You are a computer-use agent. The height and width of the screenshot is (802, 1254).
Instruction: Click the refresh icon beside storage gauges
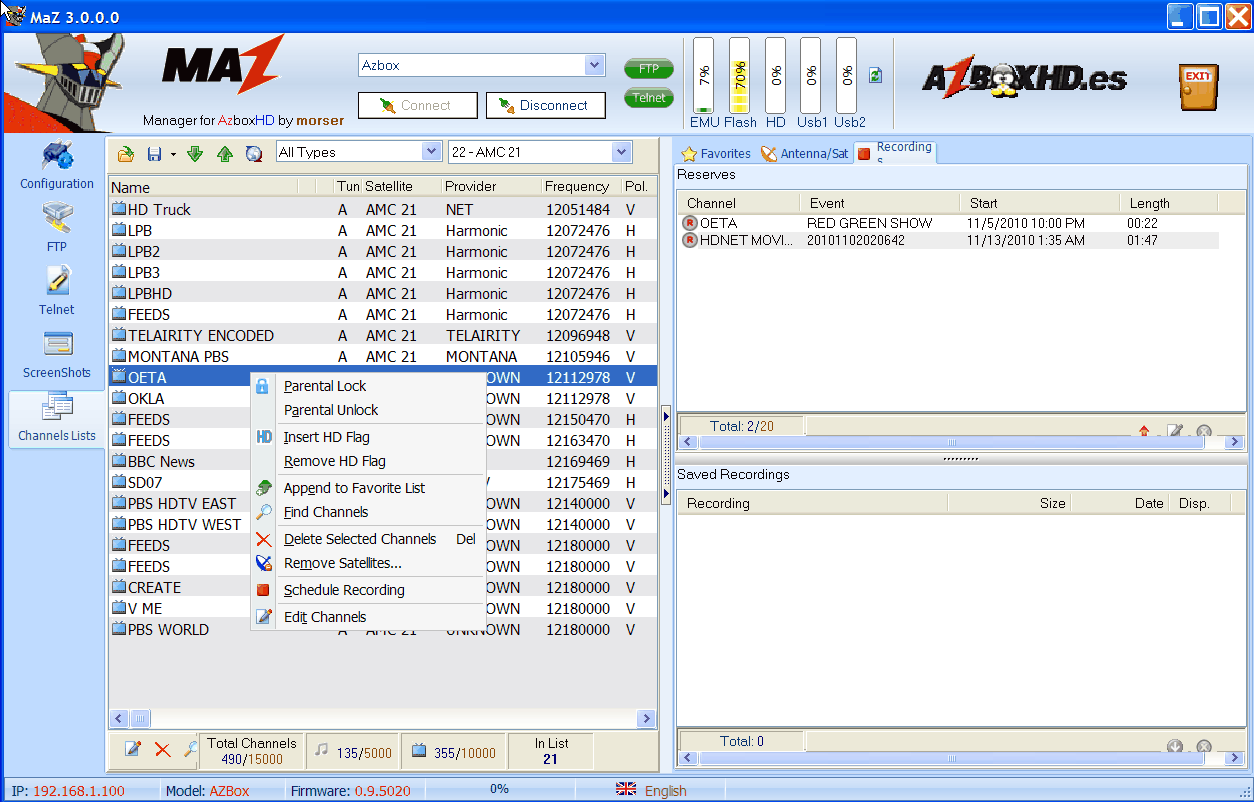(x=876, y=75)
